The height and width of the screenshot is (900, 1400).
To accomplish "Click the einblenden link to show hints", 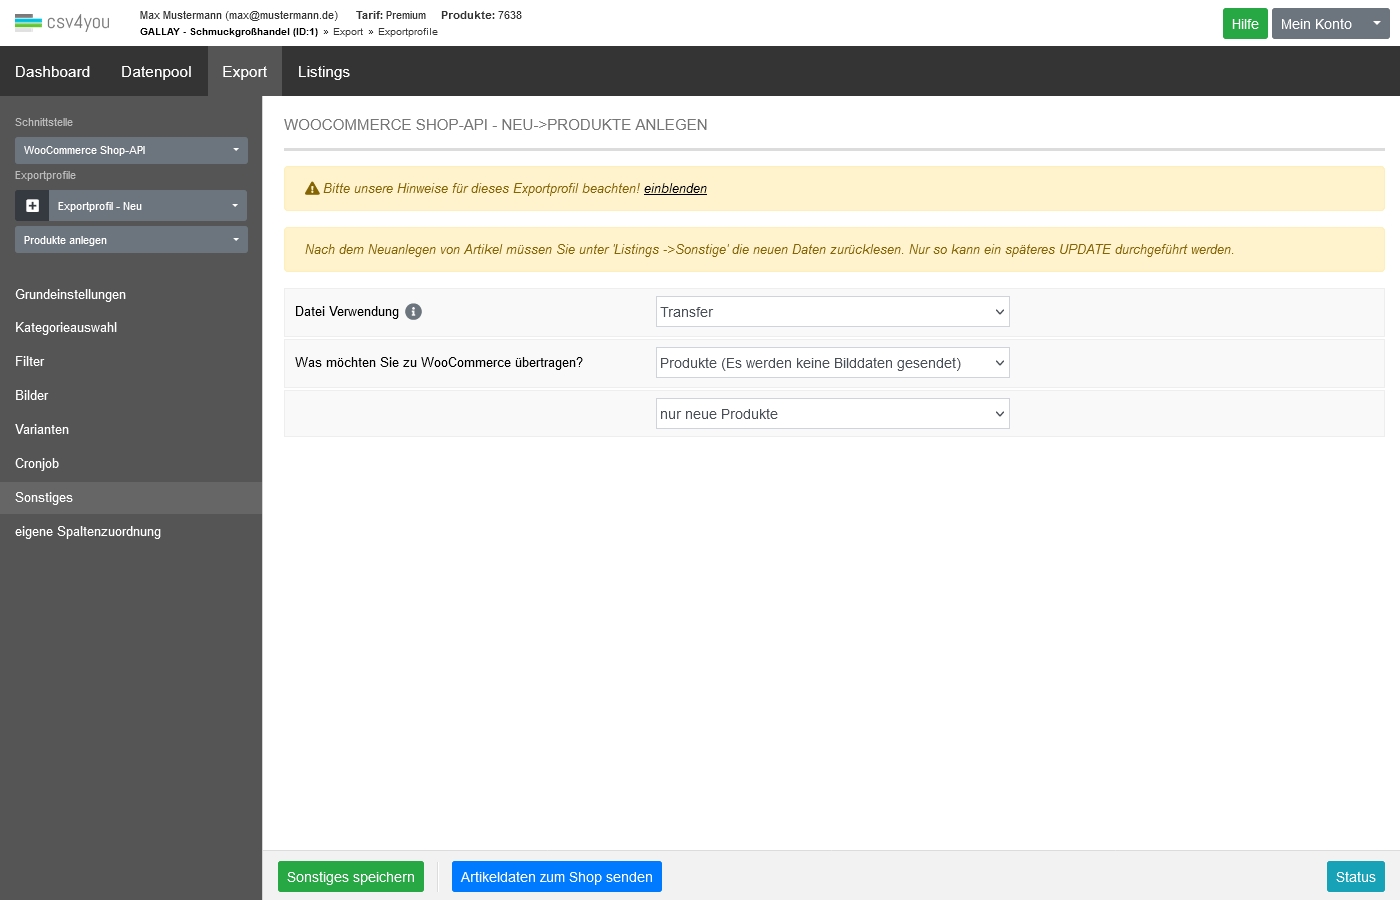I will pos(675,189).
